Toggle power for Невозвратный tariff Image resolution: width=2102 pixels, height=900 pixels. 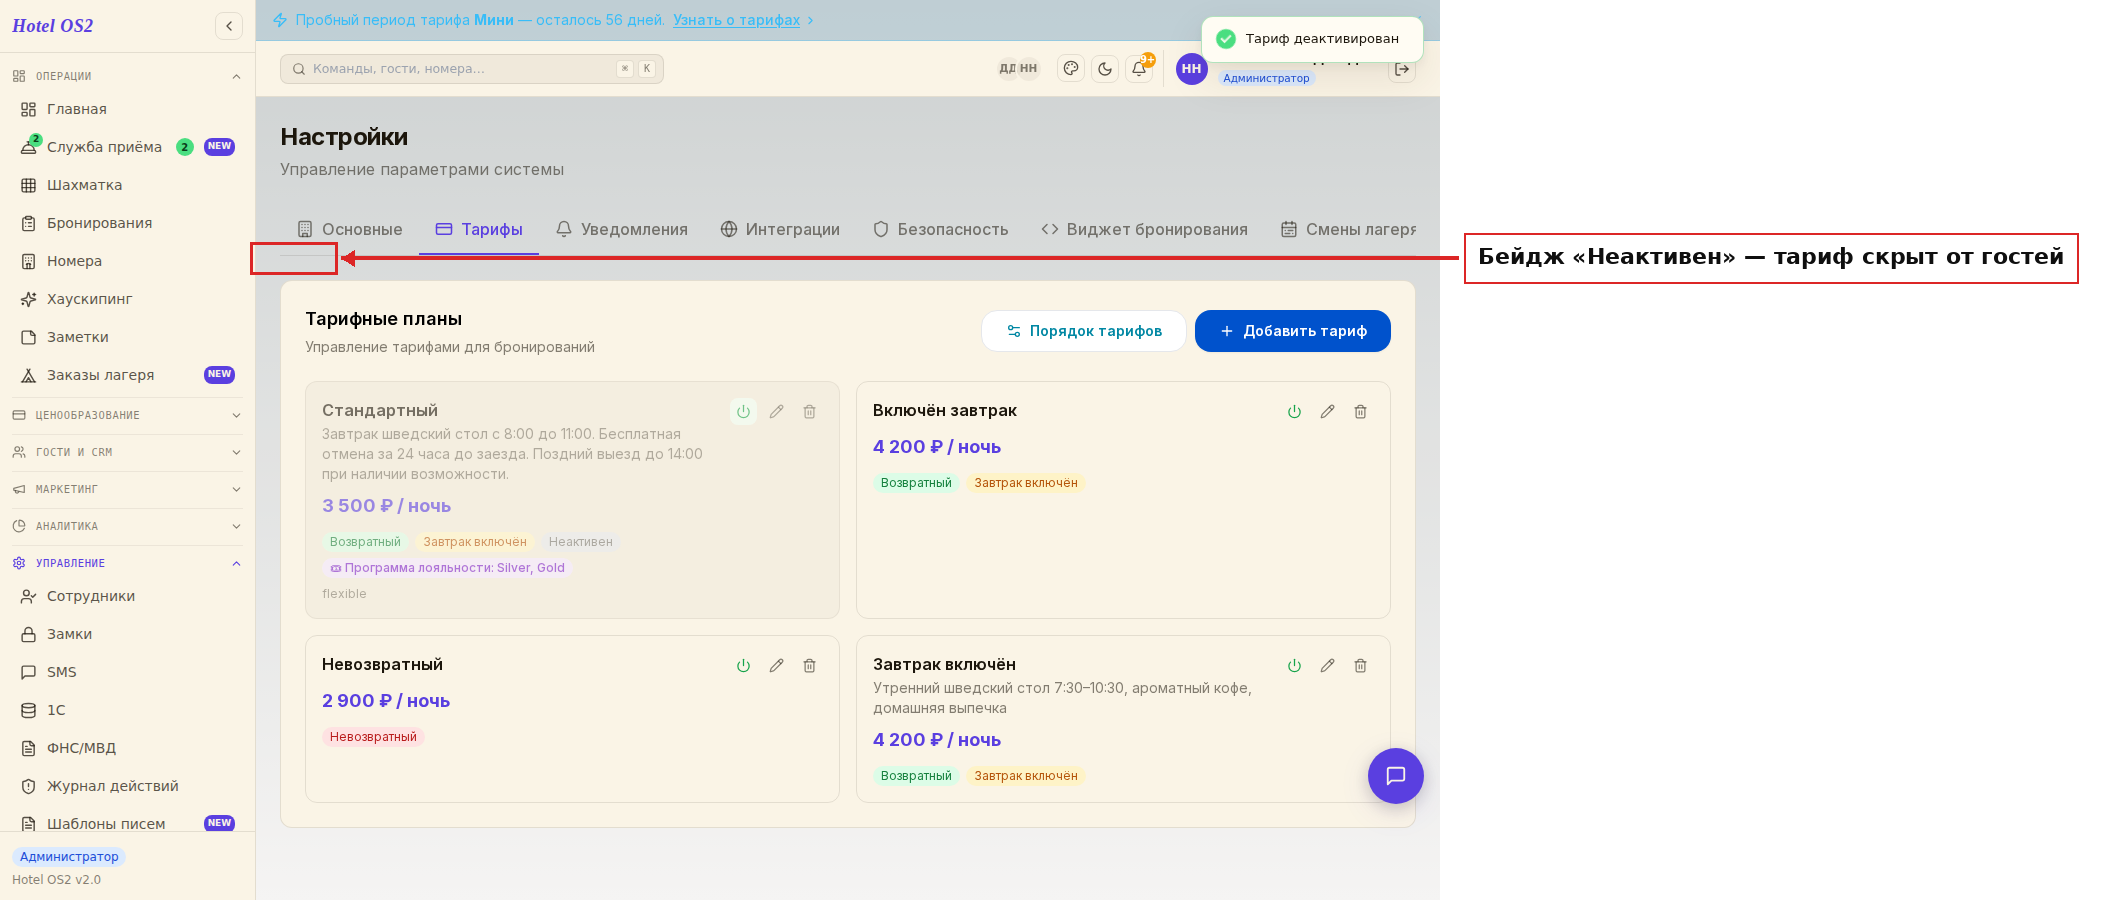coord(743,666)
